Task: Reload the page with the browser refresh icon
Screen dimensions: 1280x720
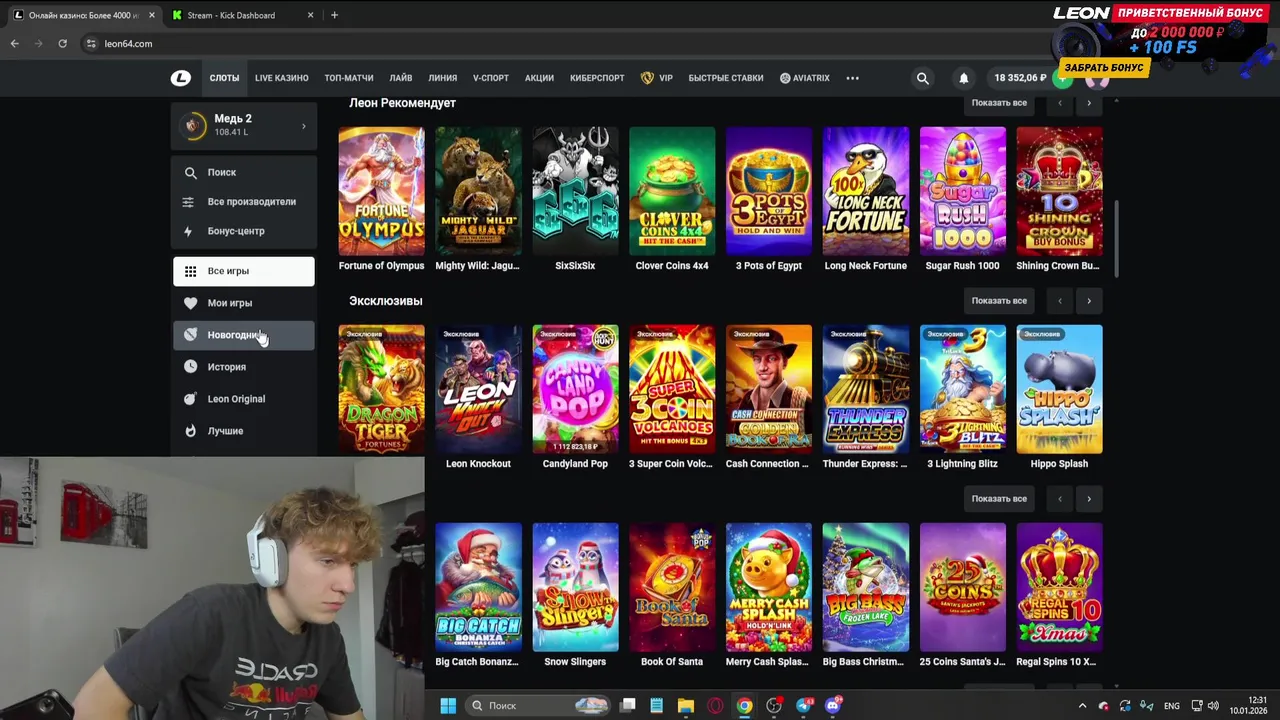Action: pos(62,44)
